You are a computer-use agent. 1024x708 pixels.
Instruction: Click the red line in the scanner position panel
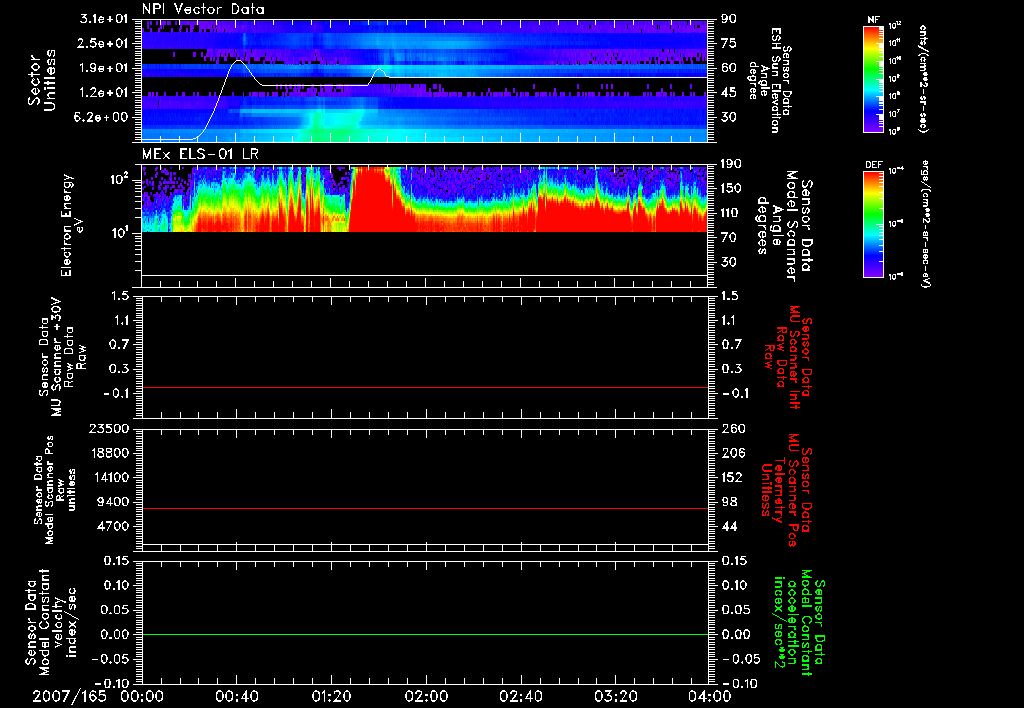point(425,508)
